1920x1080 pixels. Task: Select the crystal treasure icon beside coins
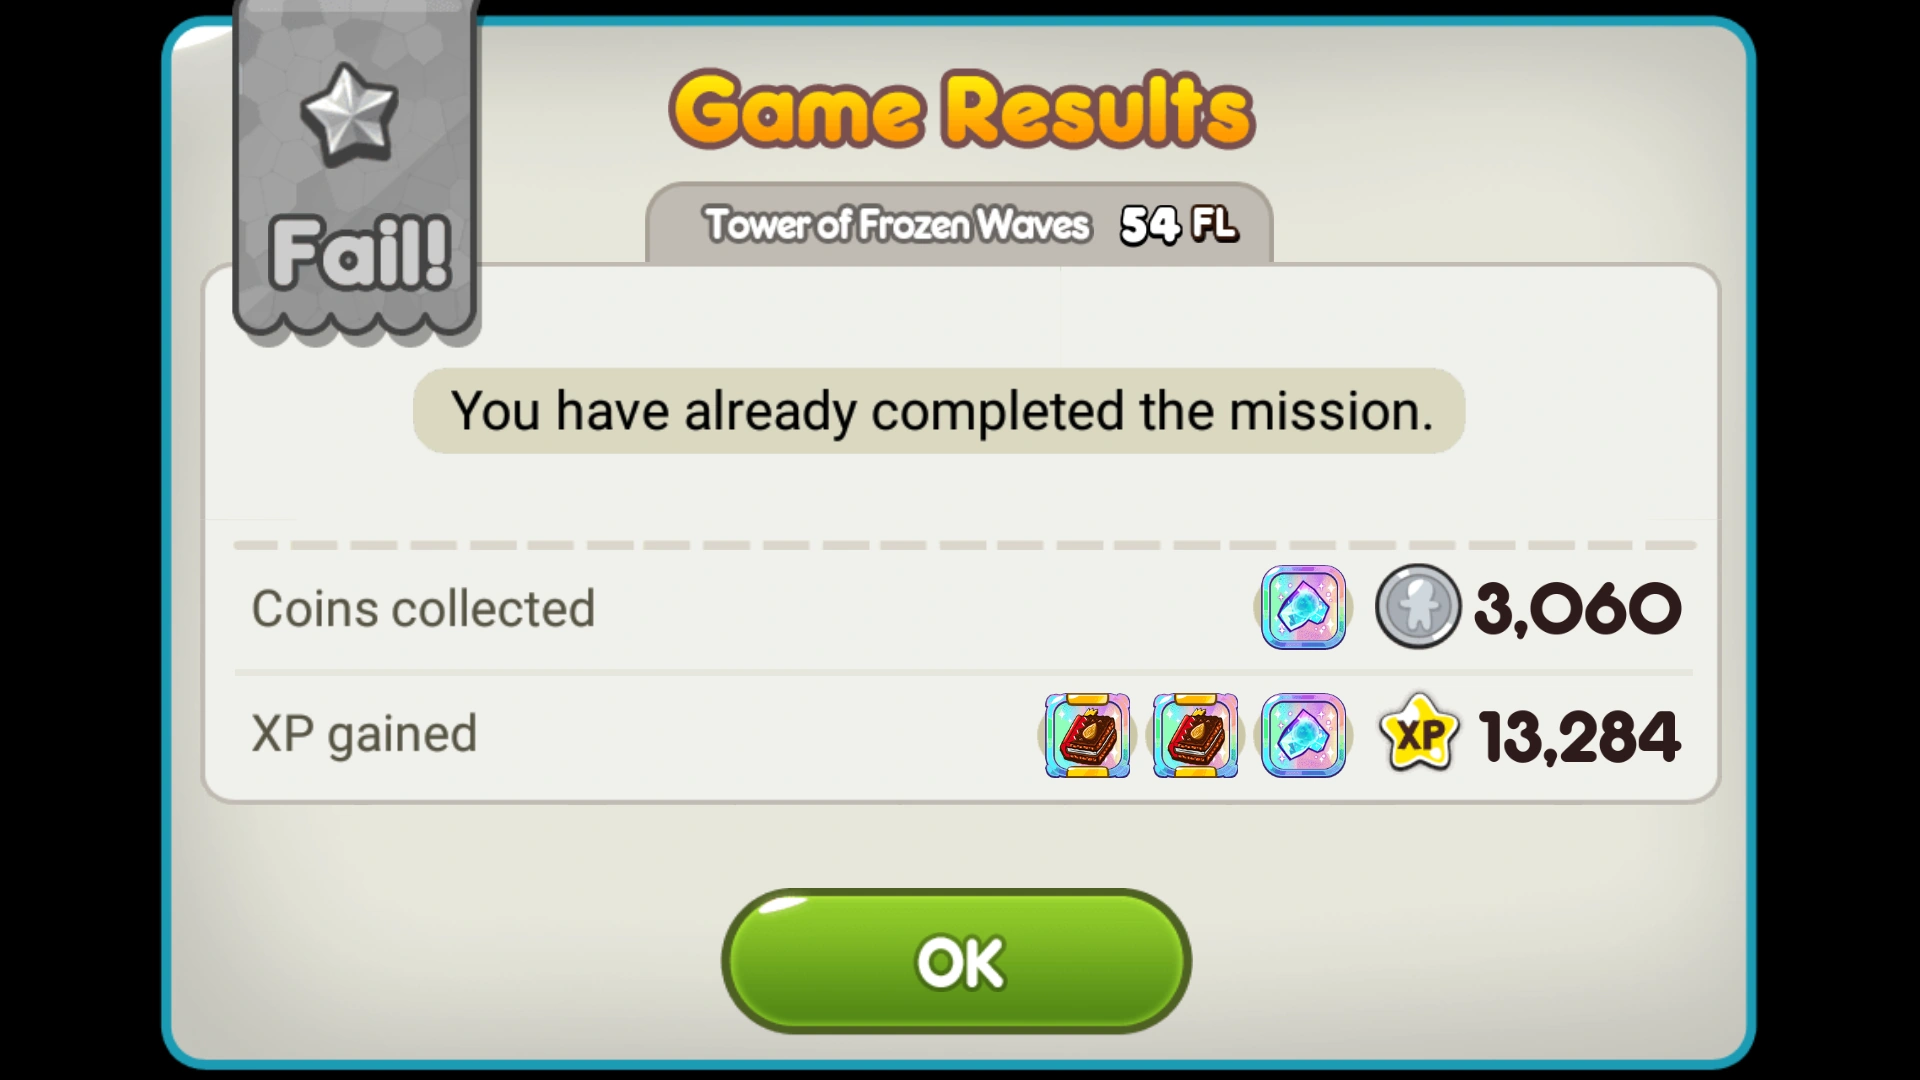[1303, 608]
